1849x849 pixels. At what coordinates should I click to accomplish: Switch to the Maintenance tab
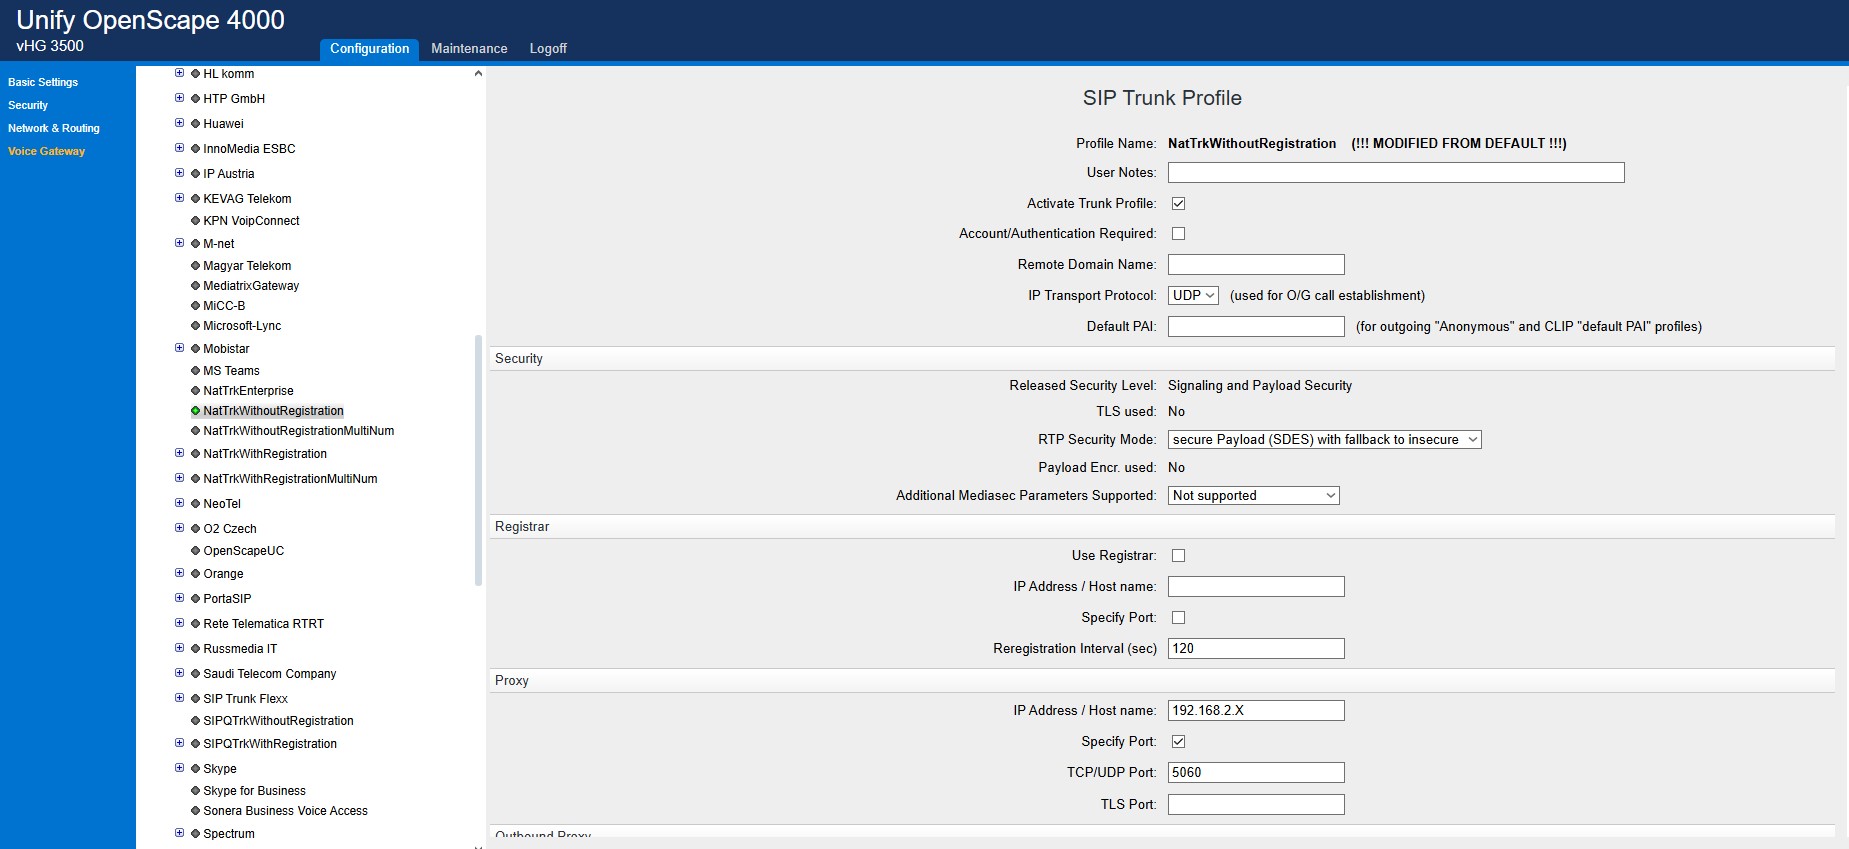tap(469, 49)
